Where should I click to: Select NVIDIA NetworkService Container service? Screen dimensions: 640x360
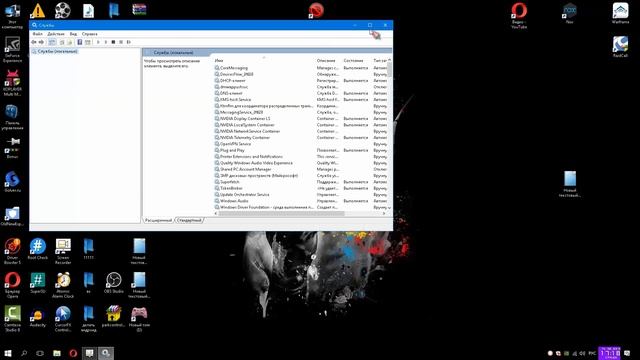(301, 131)
